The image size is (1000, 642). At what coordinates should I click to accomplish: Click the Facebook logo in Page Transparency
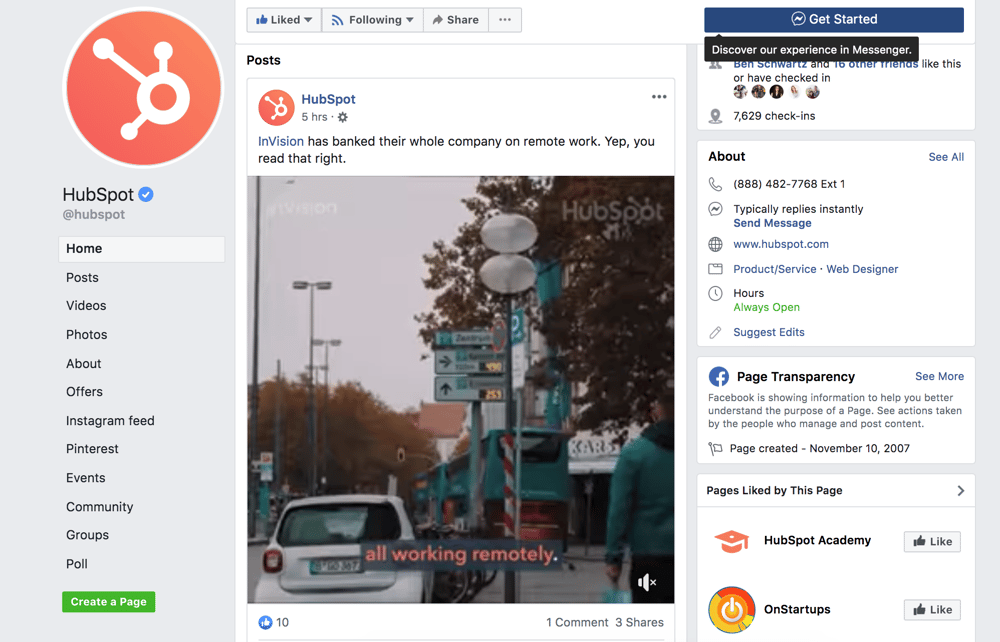pos(719,377)
